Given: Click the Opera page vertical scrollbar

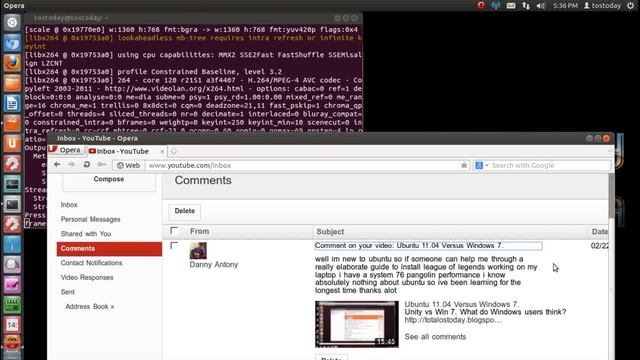Looking at the screenshot, I should tap(611, 196).
